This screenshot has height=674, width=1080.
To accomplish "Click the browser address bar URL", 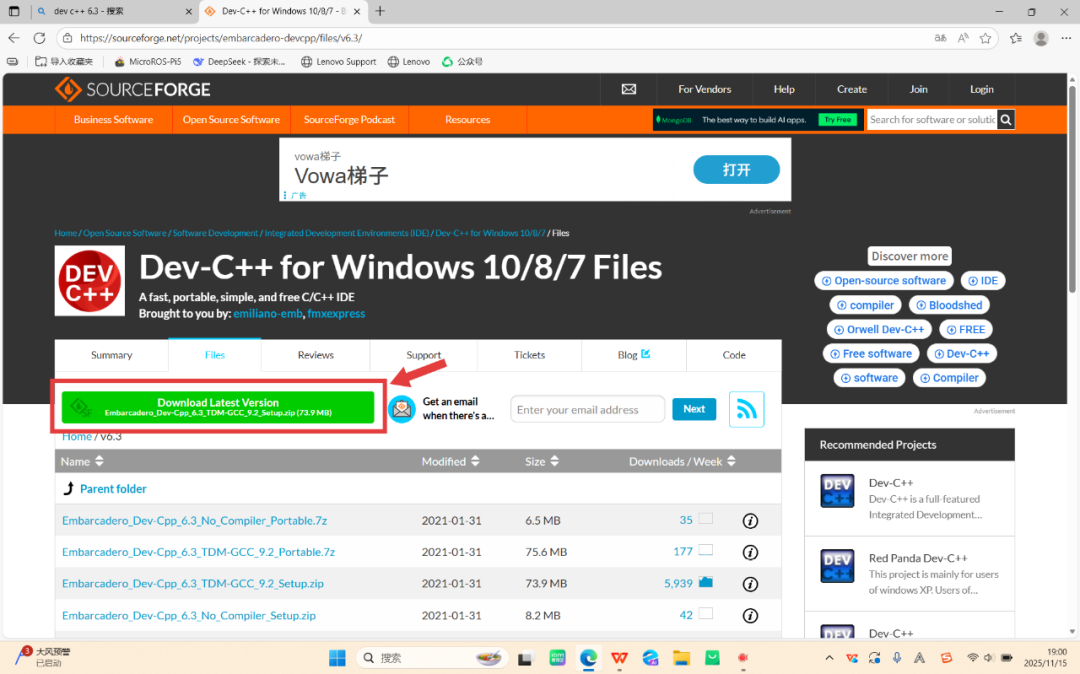I will pyautogui.click(x=221, y=38).
